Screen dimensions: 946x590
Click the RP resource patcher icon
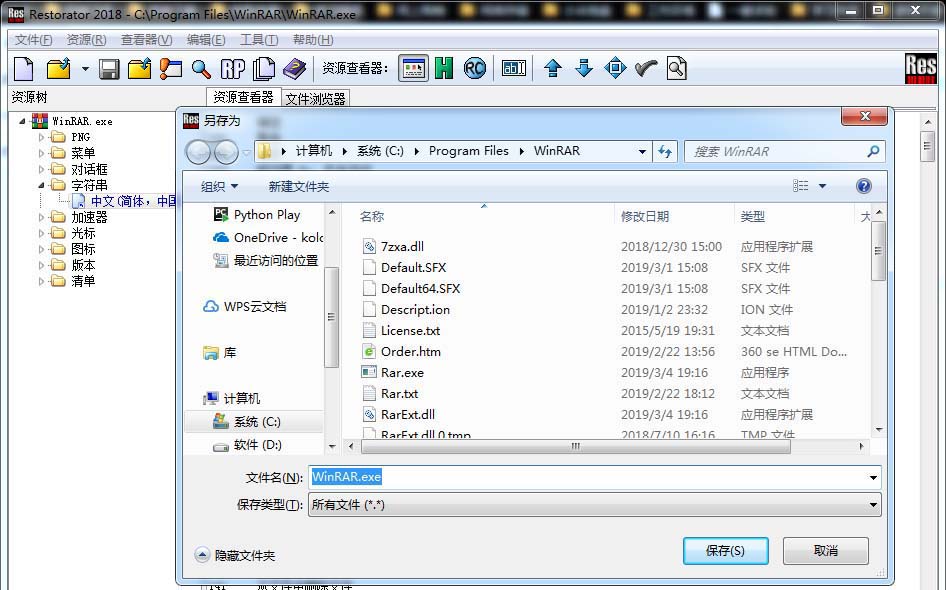232,69
